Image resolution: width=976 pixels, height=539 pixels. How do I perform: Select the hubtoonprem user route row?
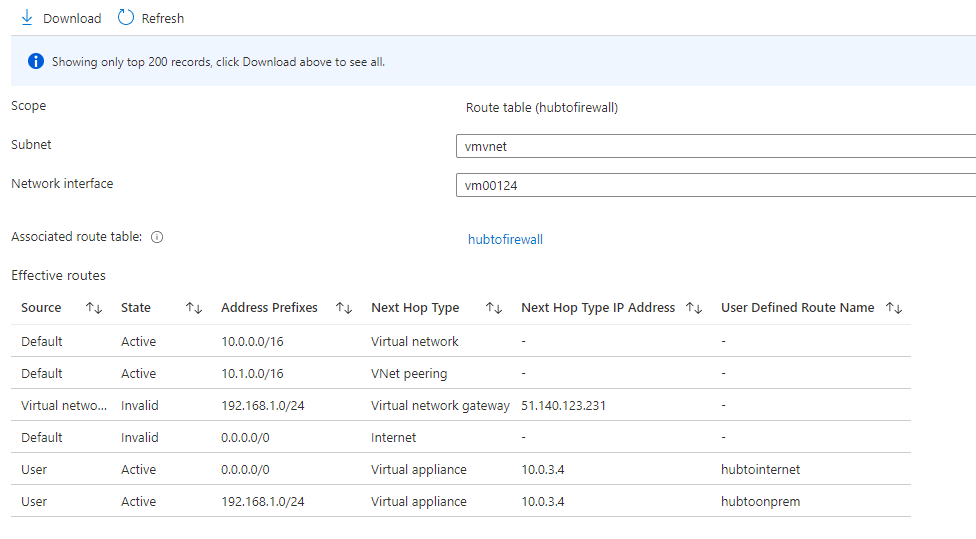click(x=460, y=501)
